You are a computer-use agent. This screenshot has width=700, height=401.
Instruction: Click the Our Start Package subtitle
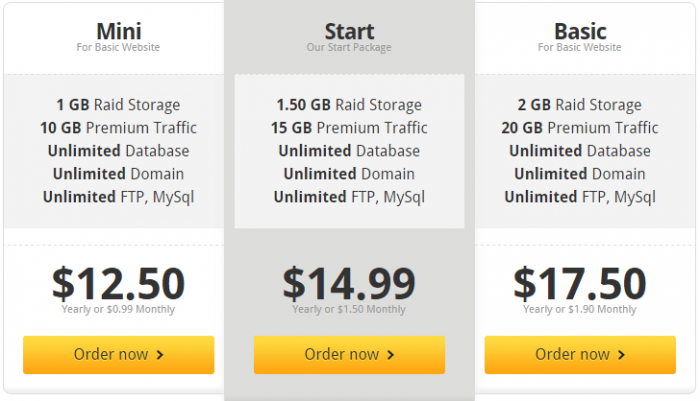(349, 47)
